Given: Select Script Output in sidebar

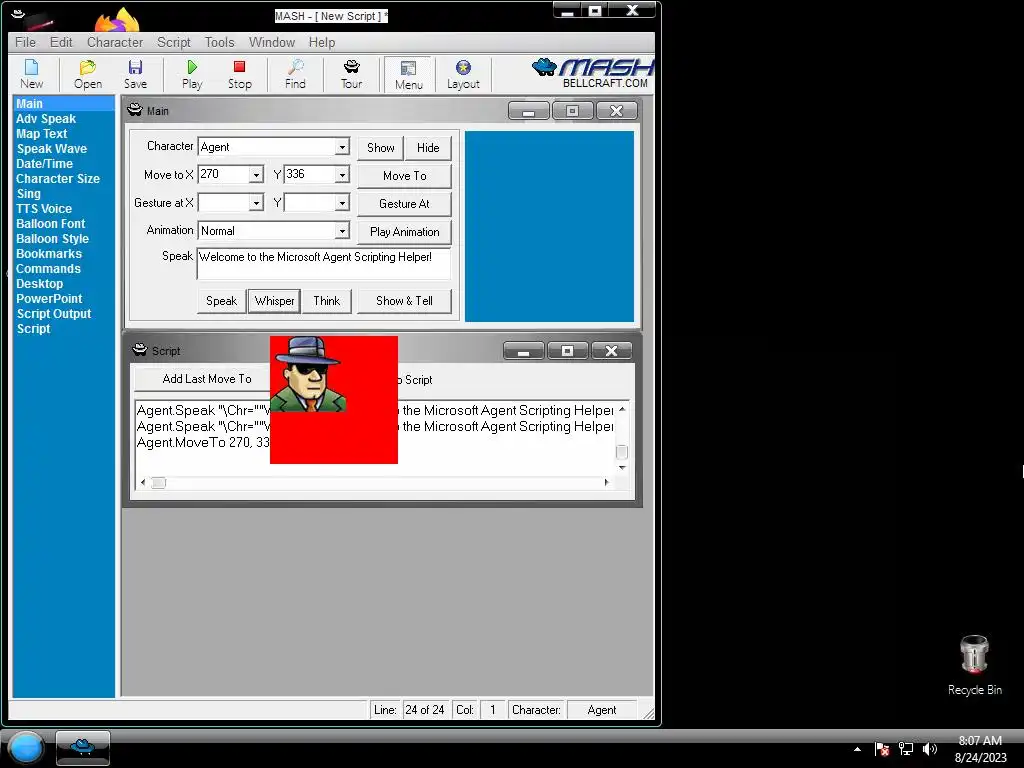Looking at the screenshot, I should tap(54, 314).
